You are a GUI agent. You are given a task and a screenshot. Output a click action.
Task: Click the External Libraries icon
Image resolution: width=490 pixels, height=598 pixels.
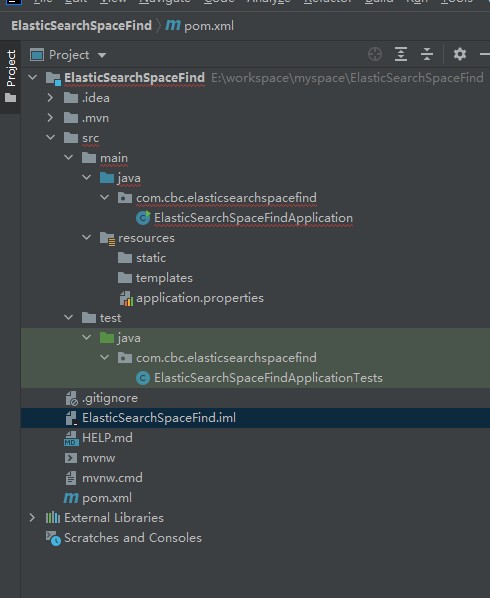click(53, 518)
